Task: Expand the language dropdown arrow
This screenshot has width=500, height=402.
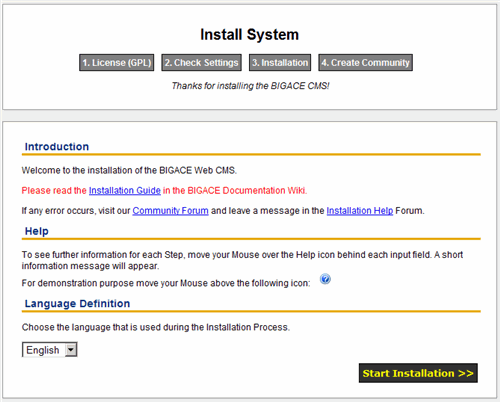Action: click(71, 350)
